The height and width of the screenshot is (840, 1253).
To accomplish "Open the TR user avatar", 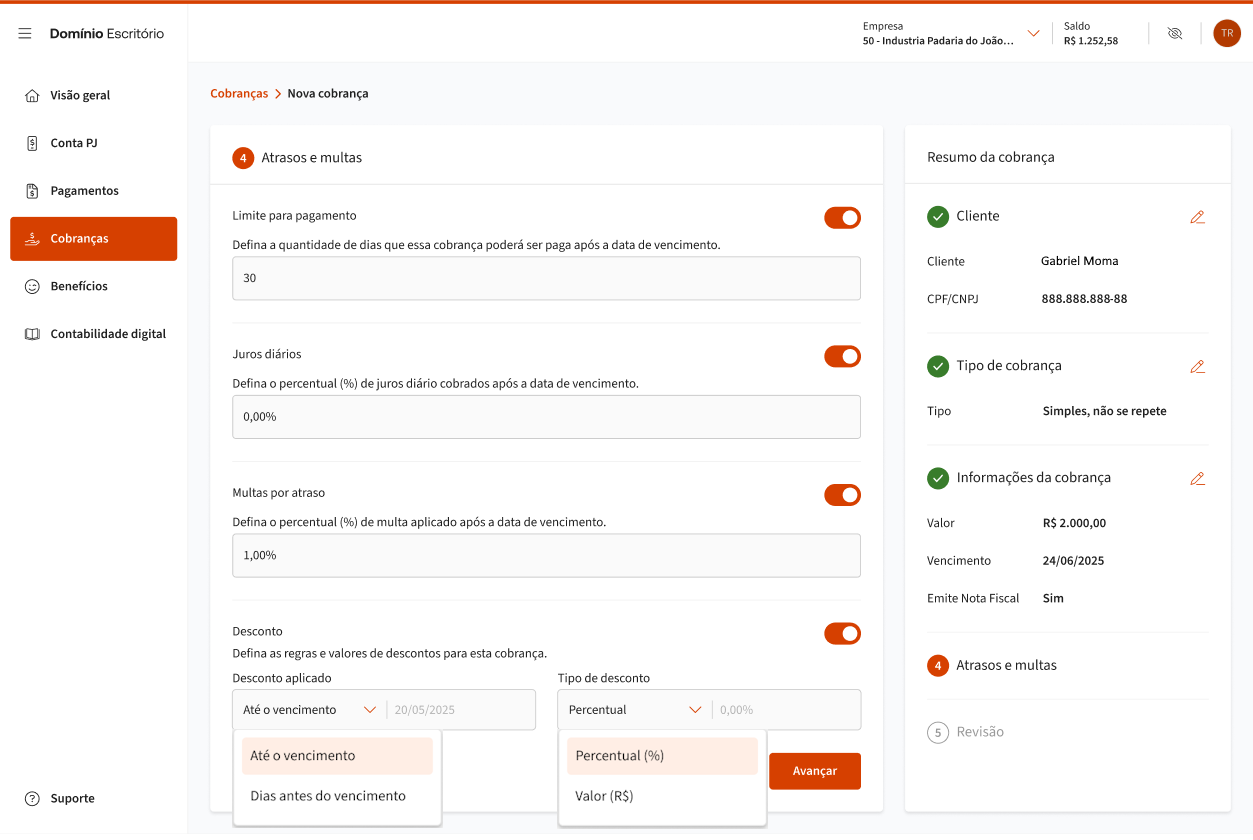I will point(1226,33).
